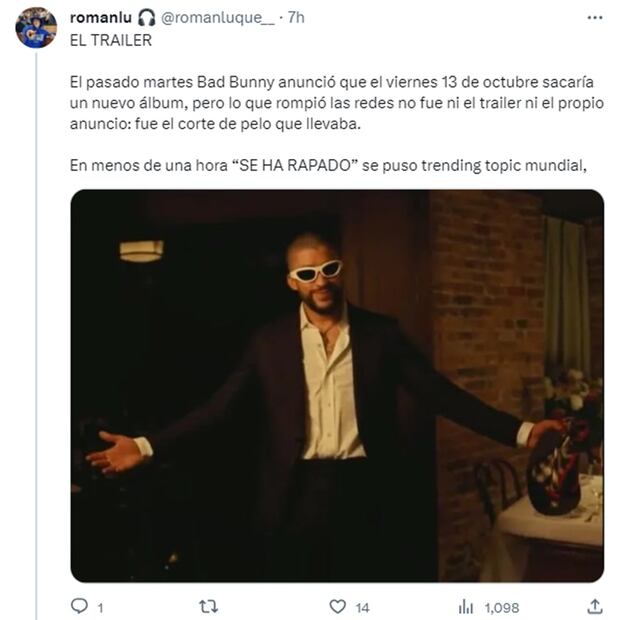The width and height of the screenshot is (622, 620).
Task: Click the 1,098 views count
Action: pyautogui.click(x=501, y=607)
